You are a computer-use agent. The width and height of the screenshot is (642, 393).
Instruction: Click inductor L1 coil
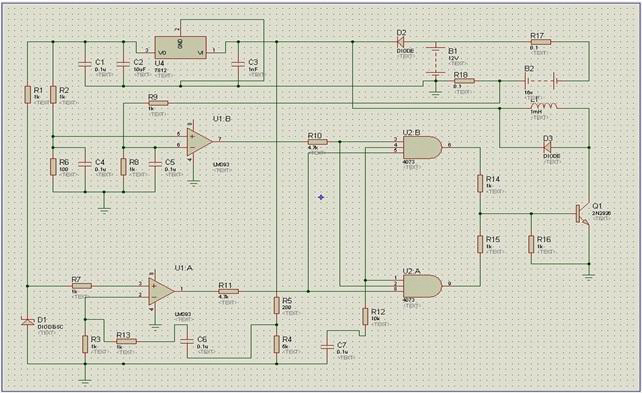tap(543, 106)
